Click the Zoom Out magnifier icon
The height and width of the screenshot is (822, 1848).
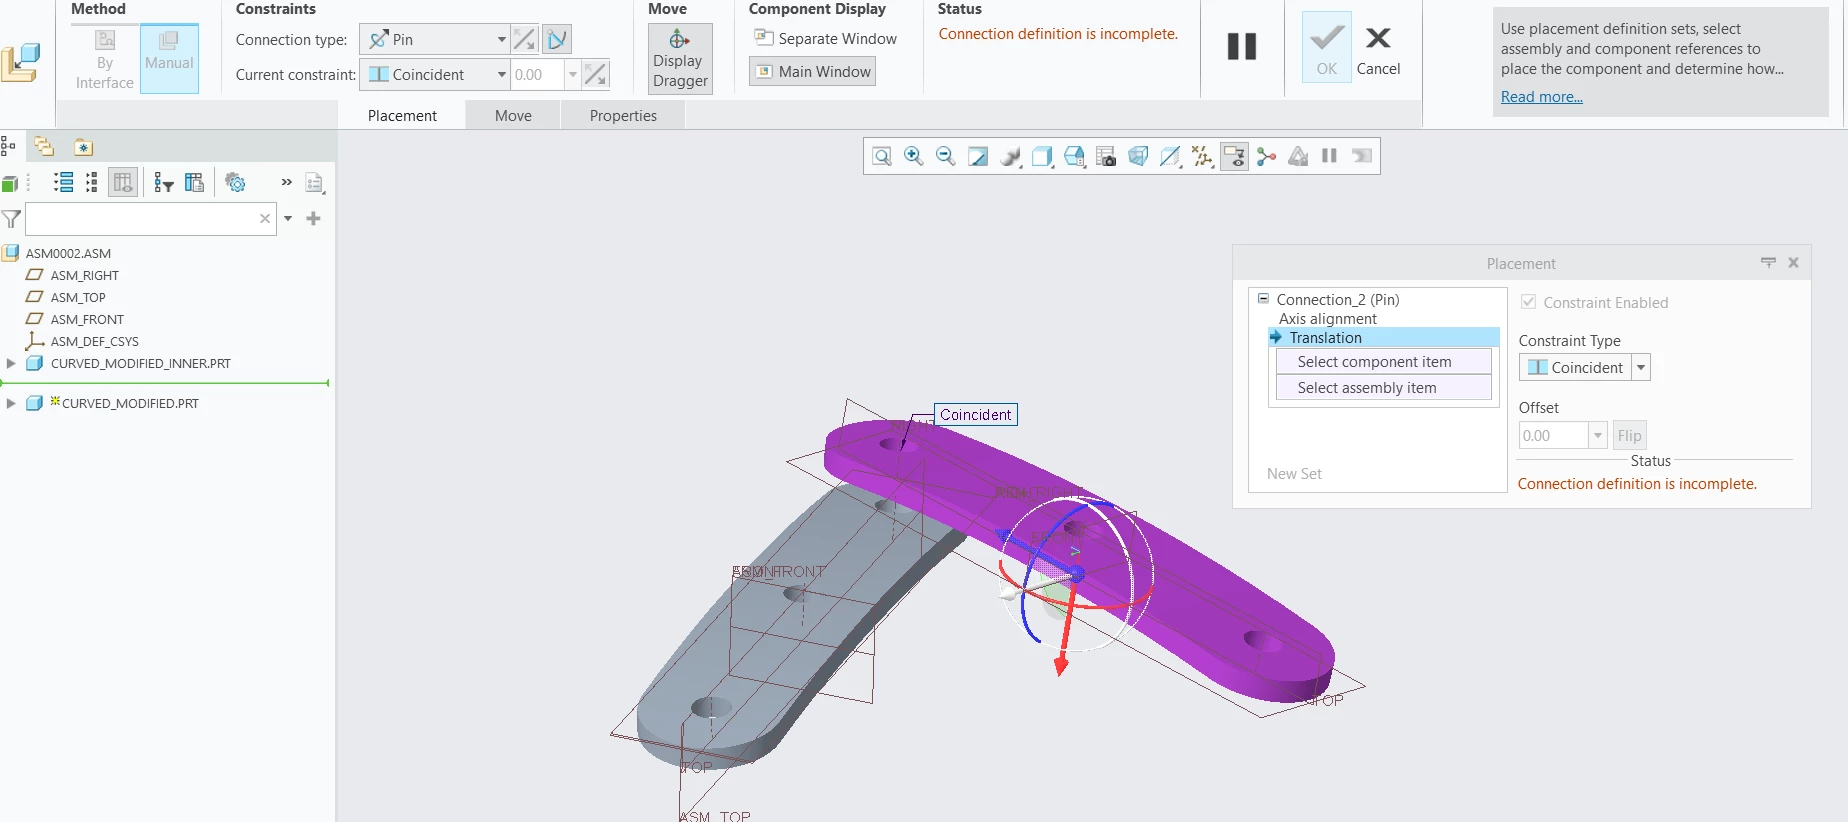pos(945,156)
